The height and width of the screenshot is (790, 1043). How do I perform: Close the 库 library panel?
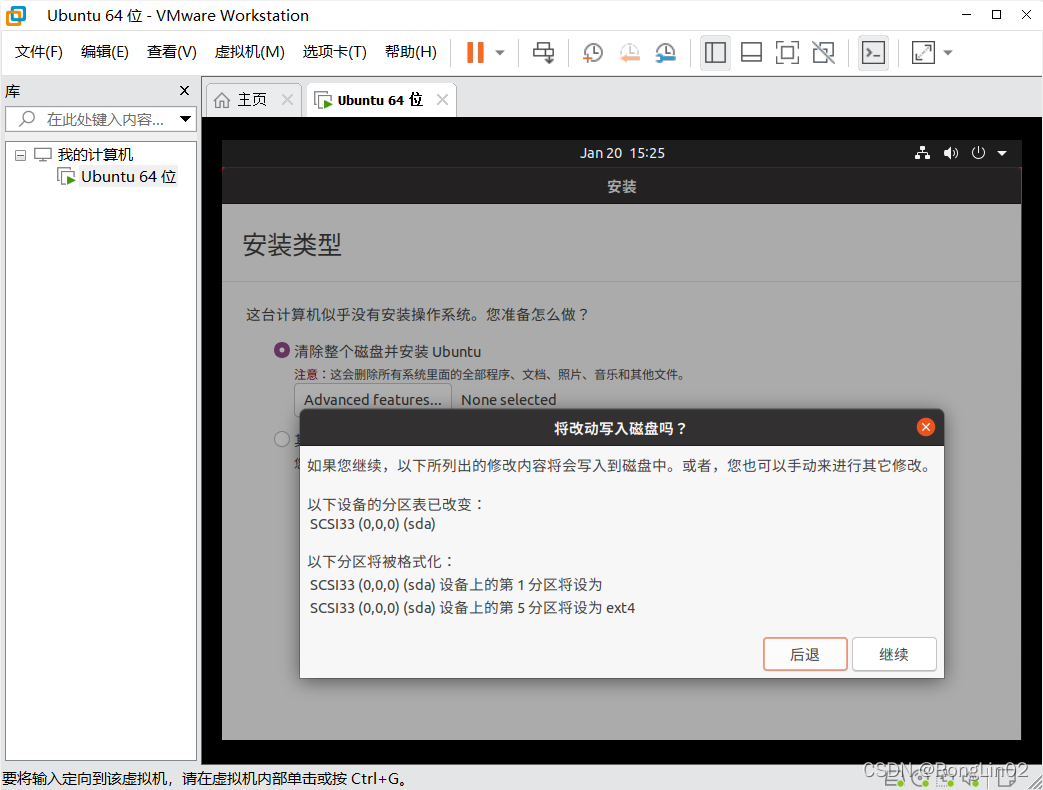click(x=184, y=90)
